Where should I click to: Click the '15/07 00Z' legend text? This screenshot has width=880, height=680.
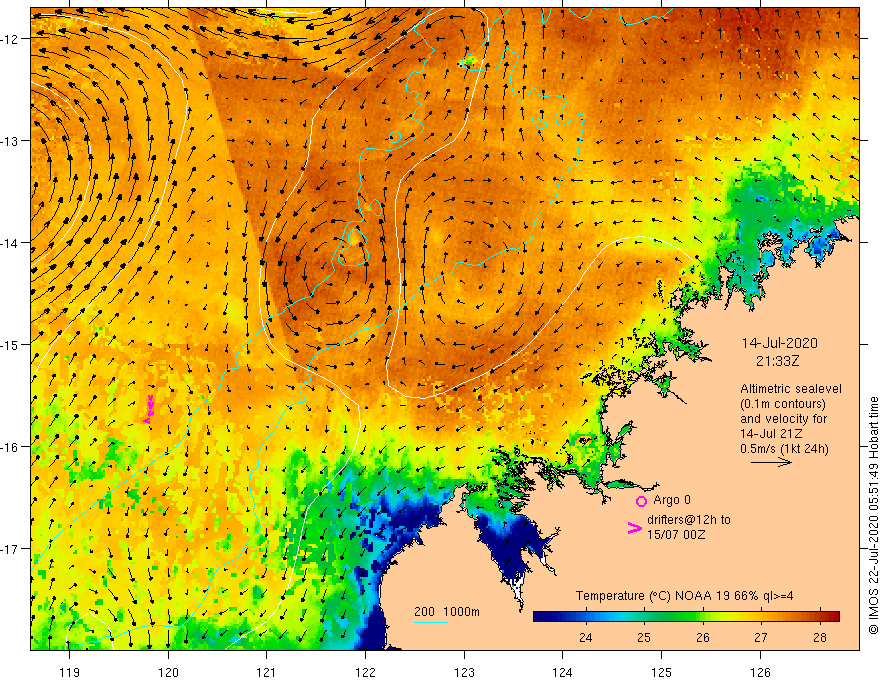(x=676, y=535)
